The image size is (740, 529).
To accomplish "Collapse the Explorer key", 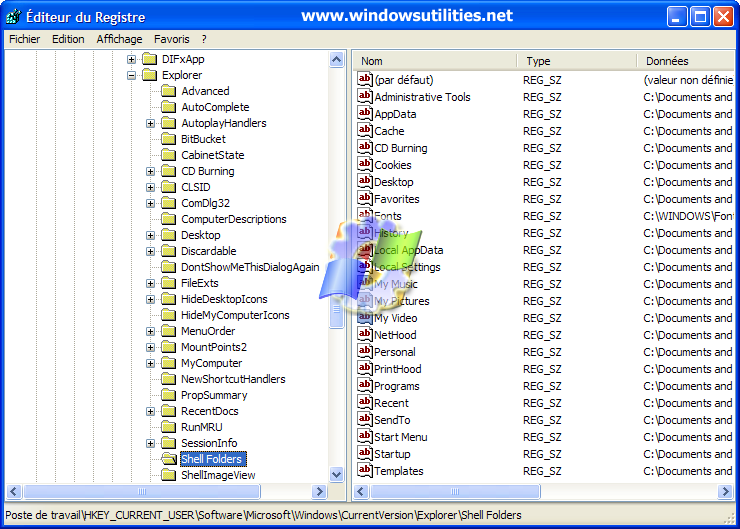I will pyautogui.click(x=132, y=76).
